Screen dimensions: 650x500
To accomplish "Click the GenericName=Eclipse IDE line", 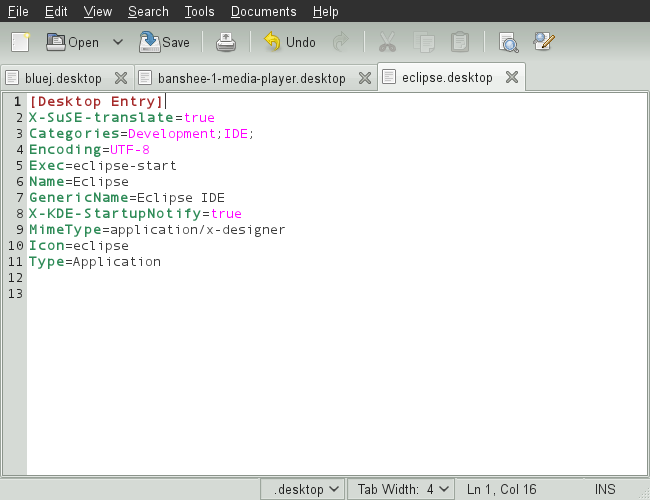I will coord(127,197).
